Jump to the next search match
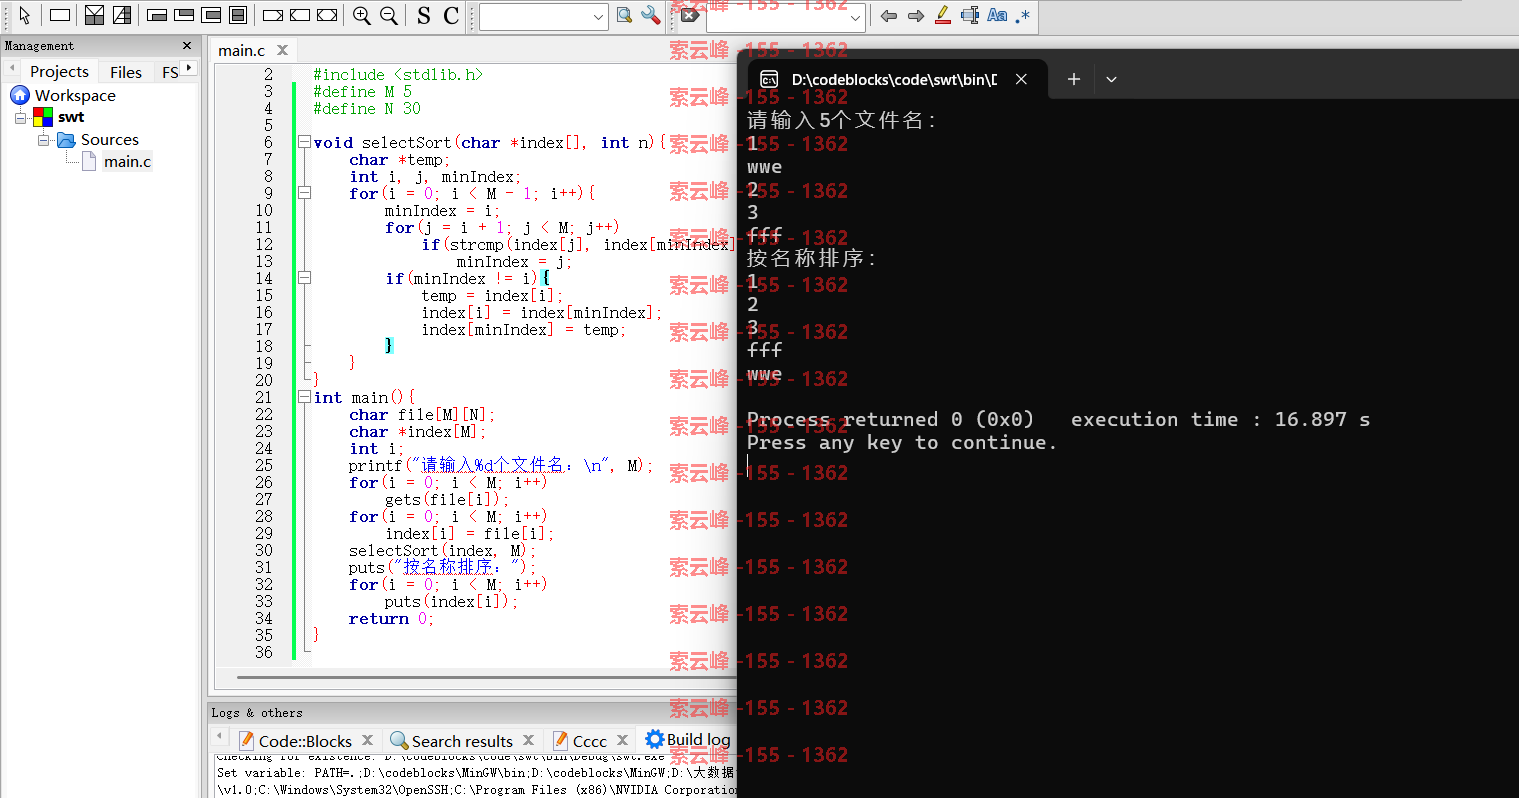 pos(915,15)
